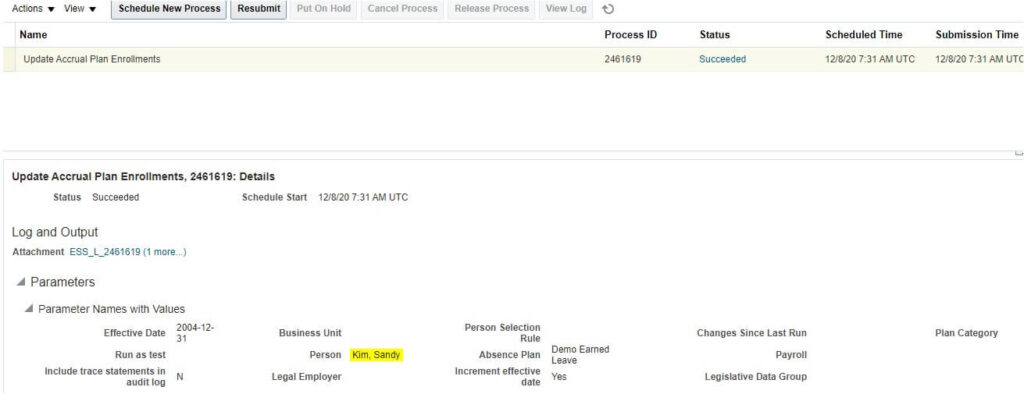1024x394 pixels.
Task: Click the Cancel Process button
Action: point(402,9)
